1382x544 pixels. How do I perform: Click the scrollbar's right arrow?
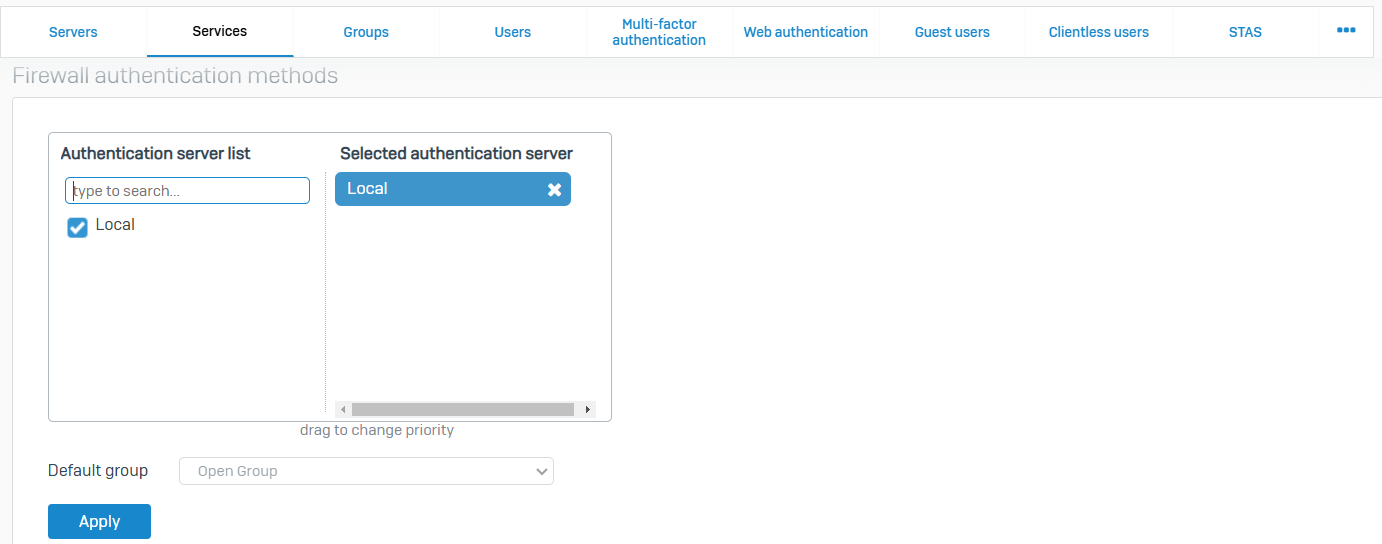[587, 409]
